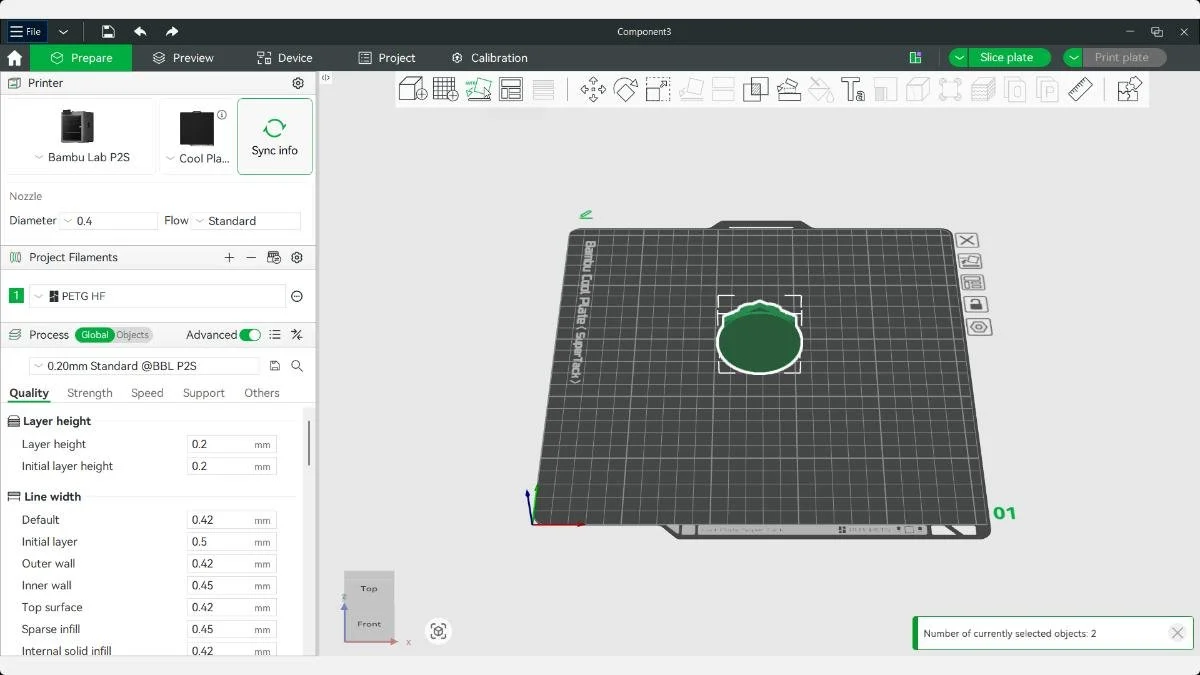Click the fit camera view icon

click(x=438, y=631)
